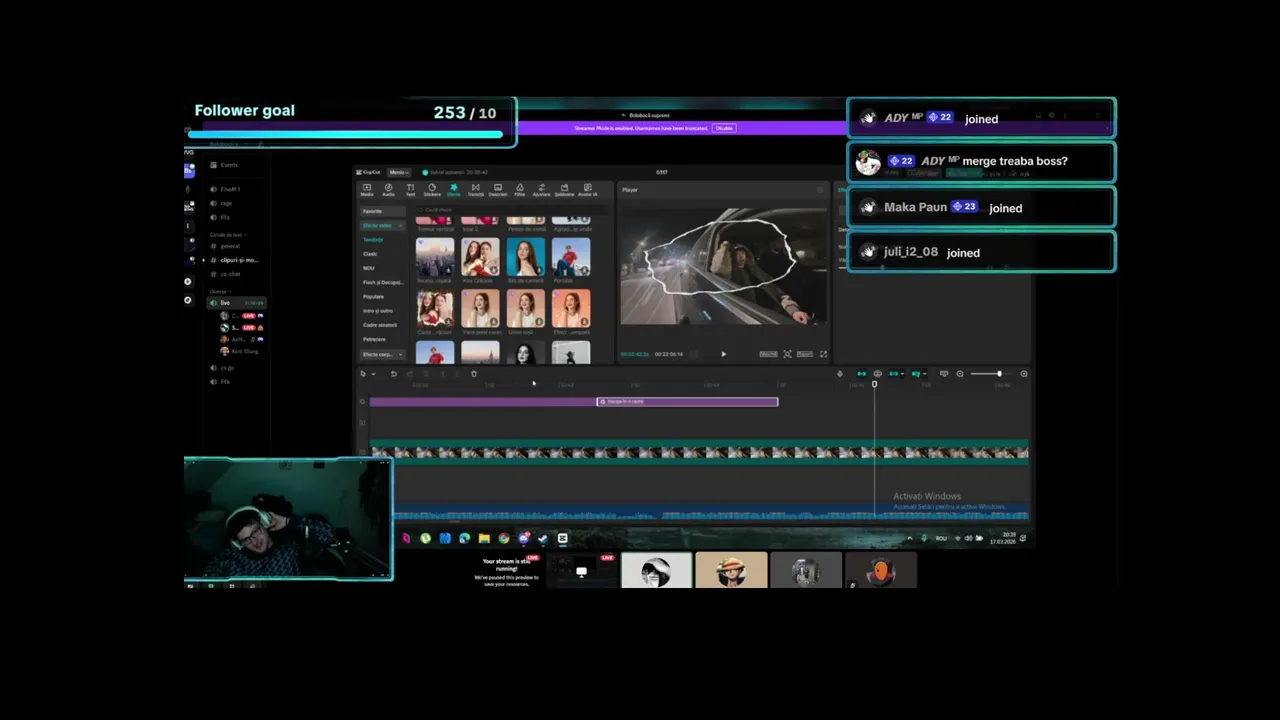The image size is (1280, 720).
Task: Select the Favorite effects category
Action: click(x=383, y=211)
